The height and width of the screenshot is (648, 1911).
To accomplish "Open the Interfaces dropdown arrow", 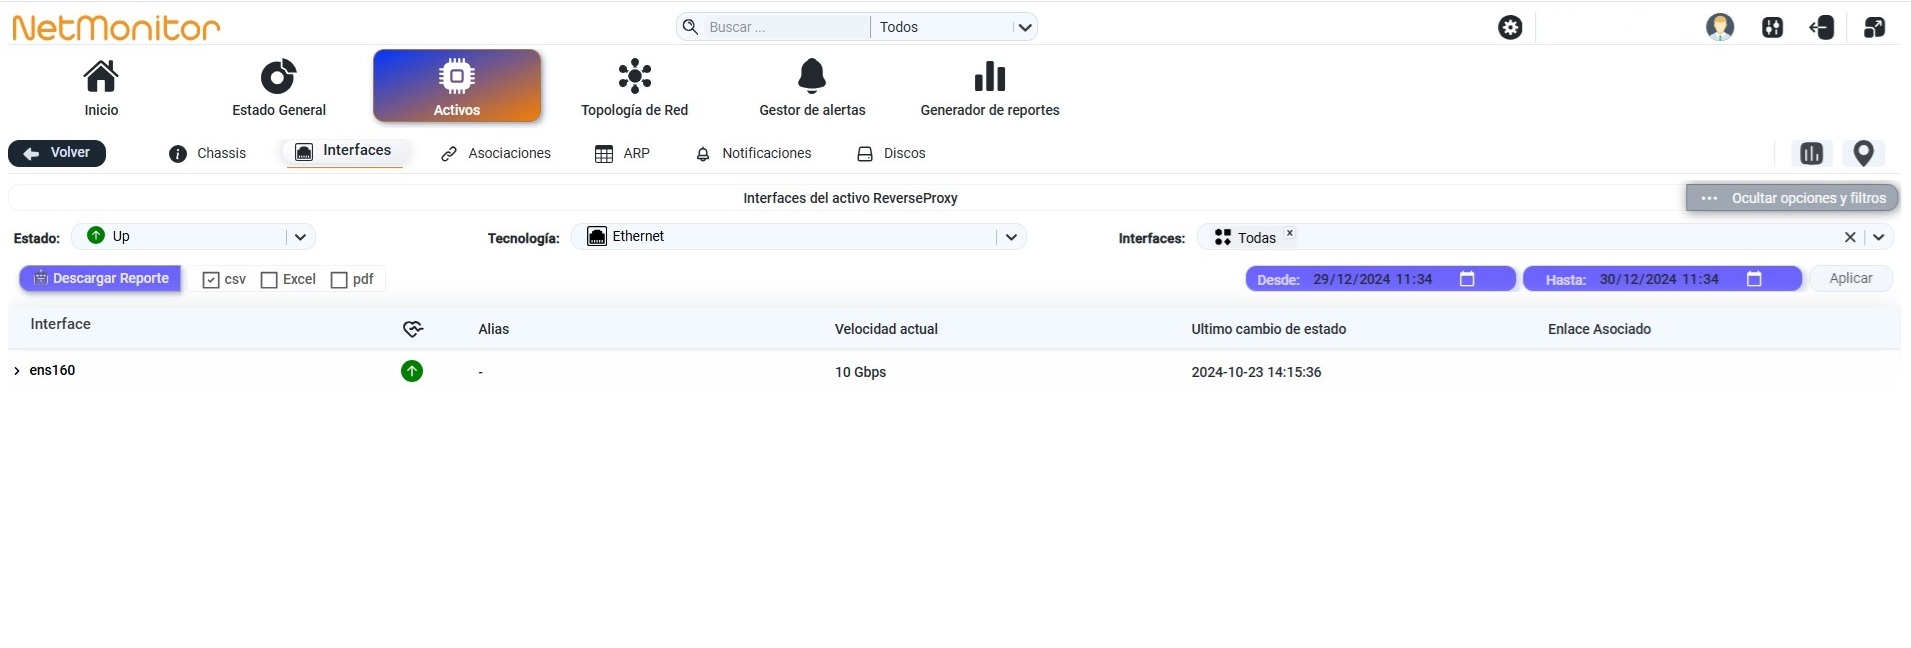I will (1879, 237).
